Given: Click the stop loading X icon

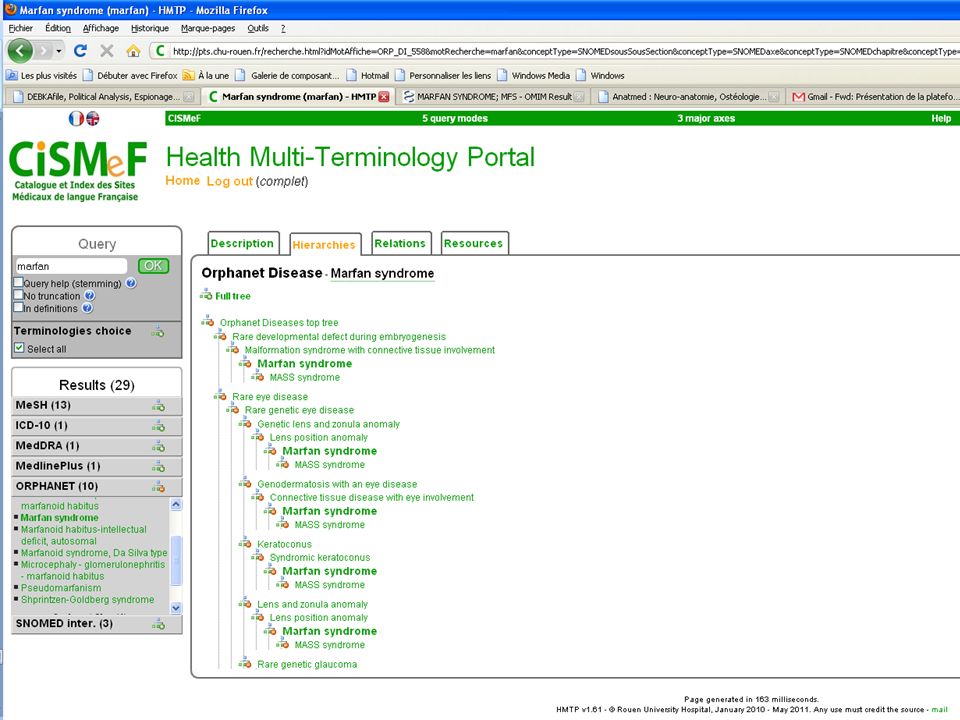Looking at the screenshot, I should pyautogui.click(x=107, y=51).
